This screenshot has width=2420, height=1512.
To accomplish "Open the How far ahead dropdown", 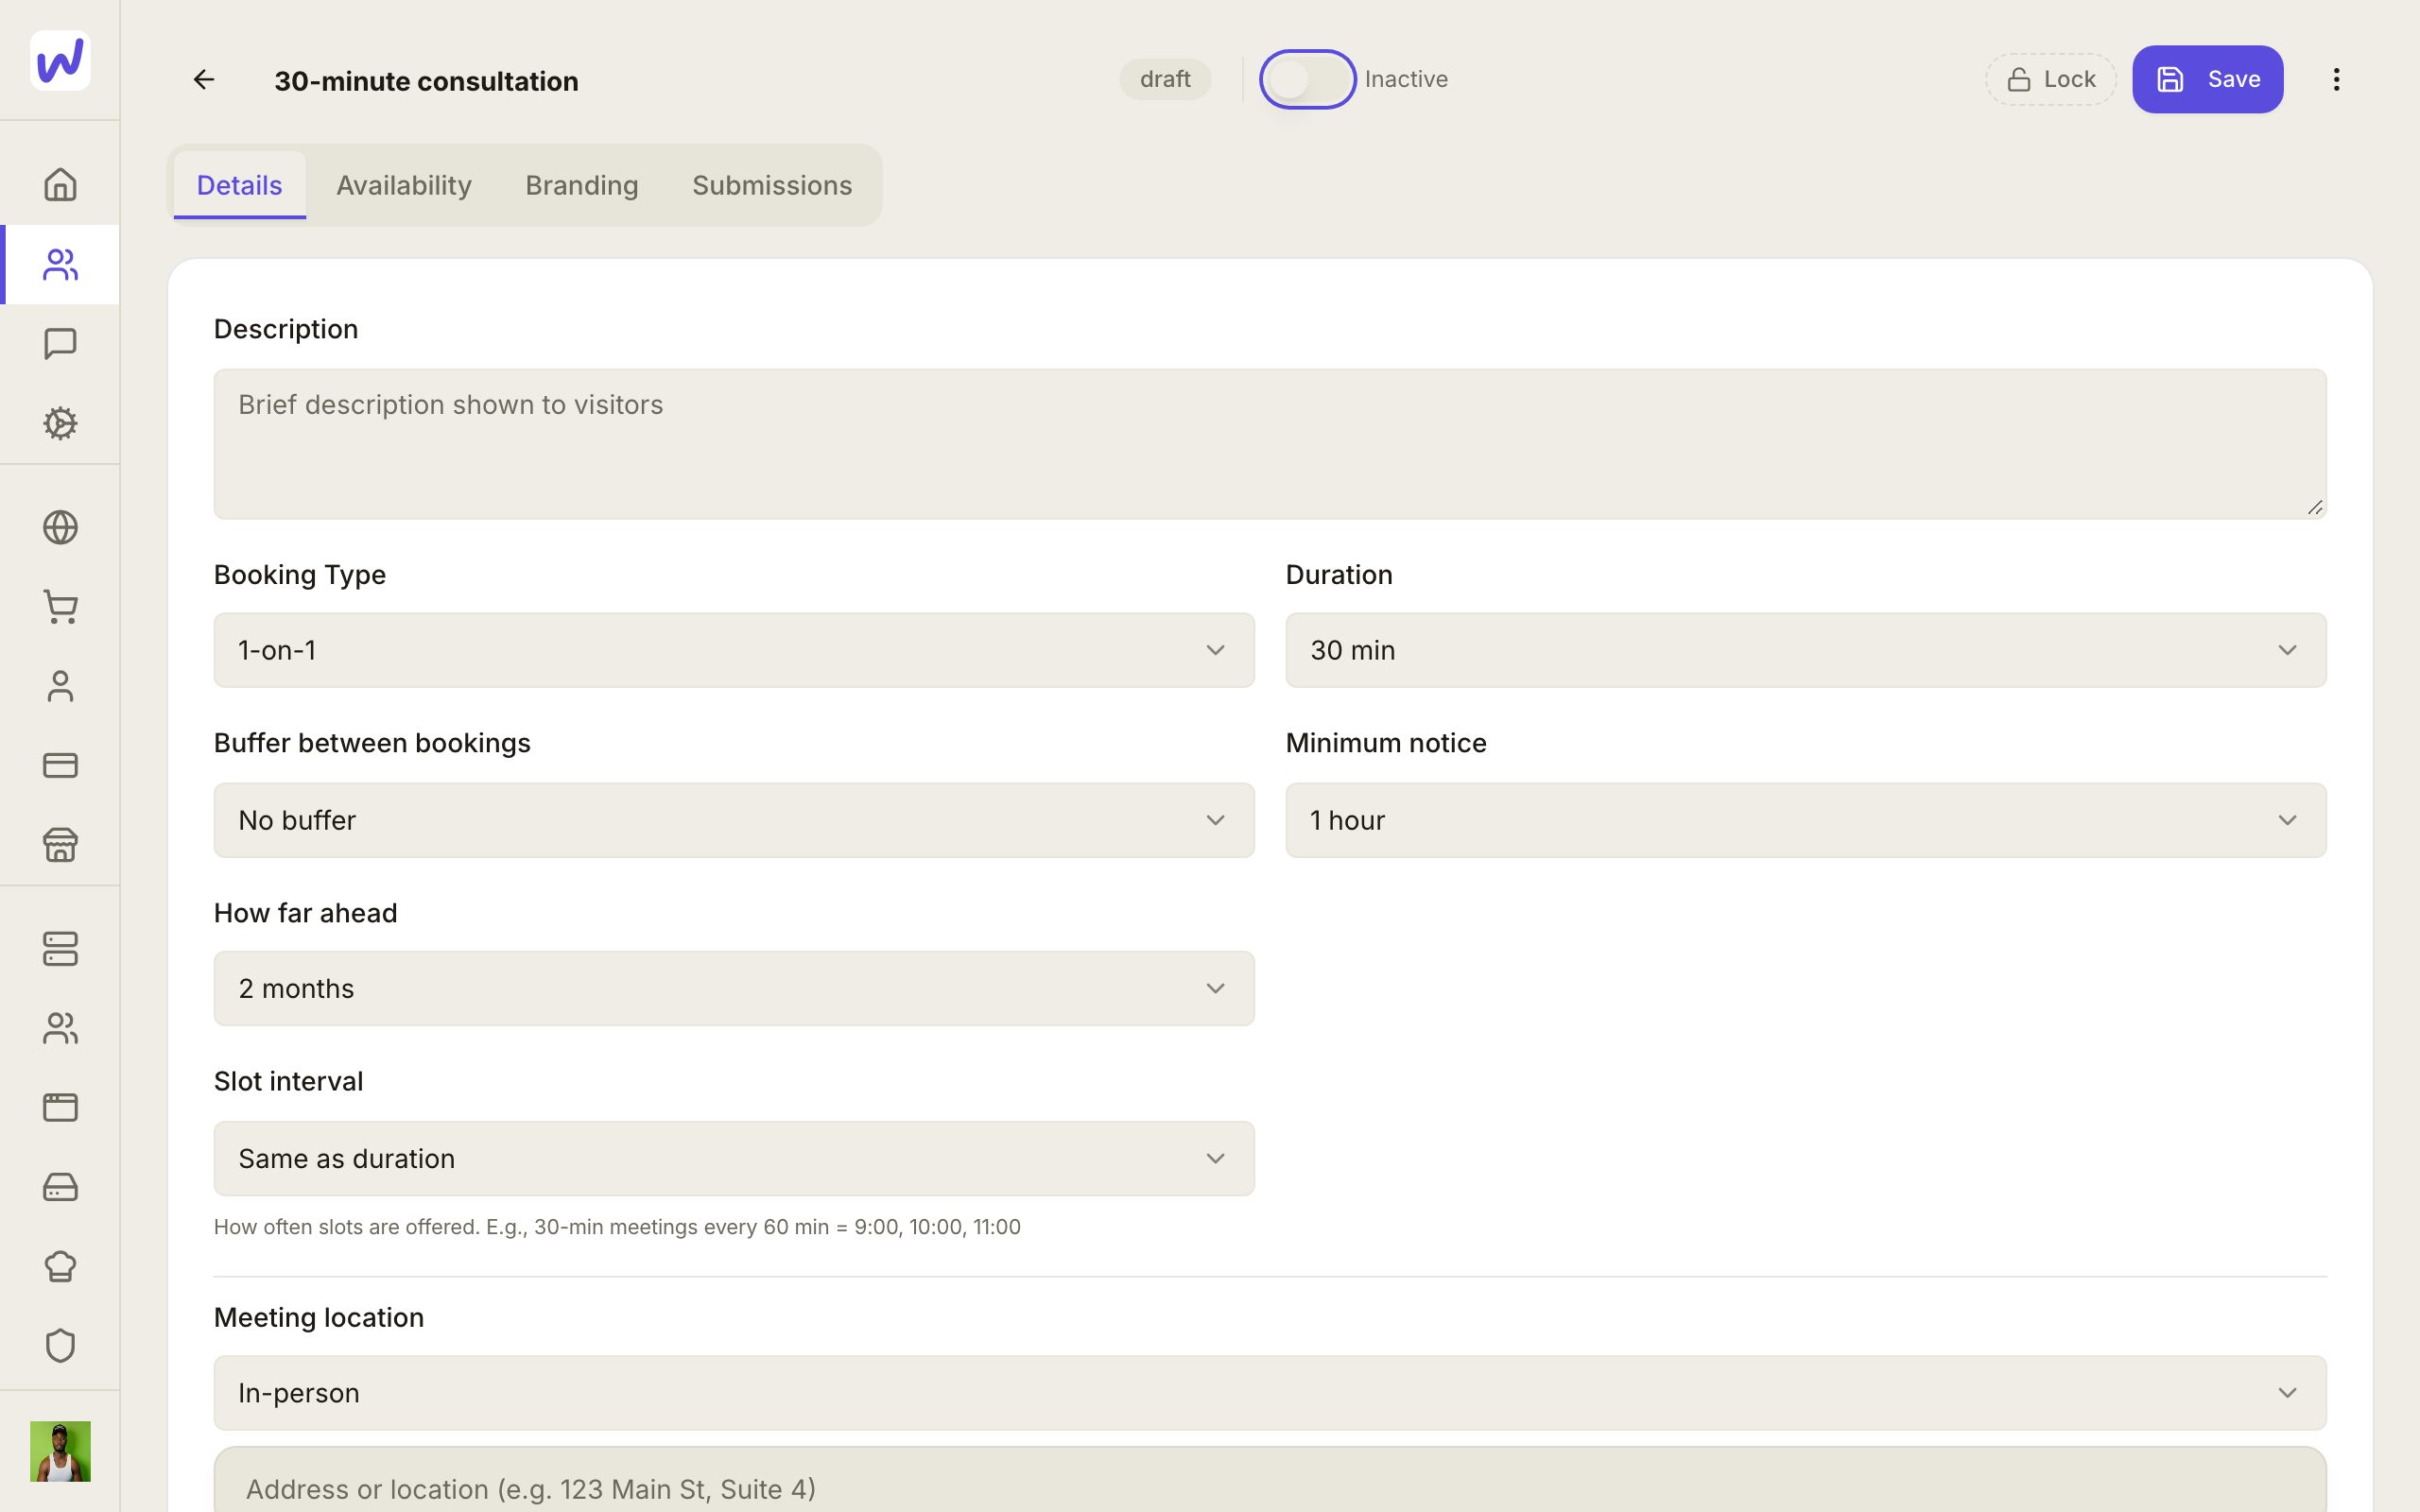I will pos(734,988).
